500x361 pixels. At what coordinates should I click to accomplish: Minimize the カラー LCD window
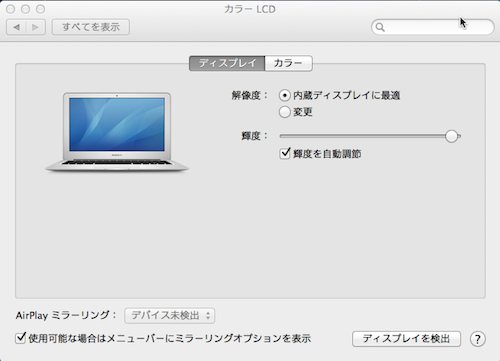(x=26, y=9)
